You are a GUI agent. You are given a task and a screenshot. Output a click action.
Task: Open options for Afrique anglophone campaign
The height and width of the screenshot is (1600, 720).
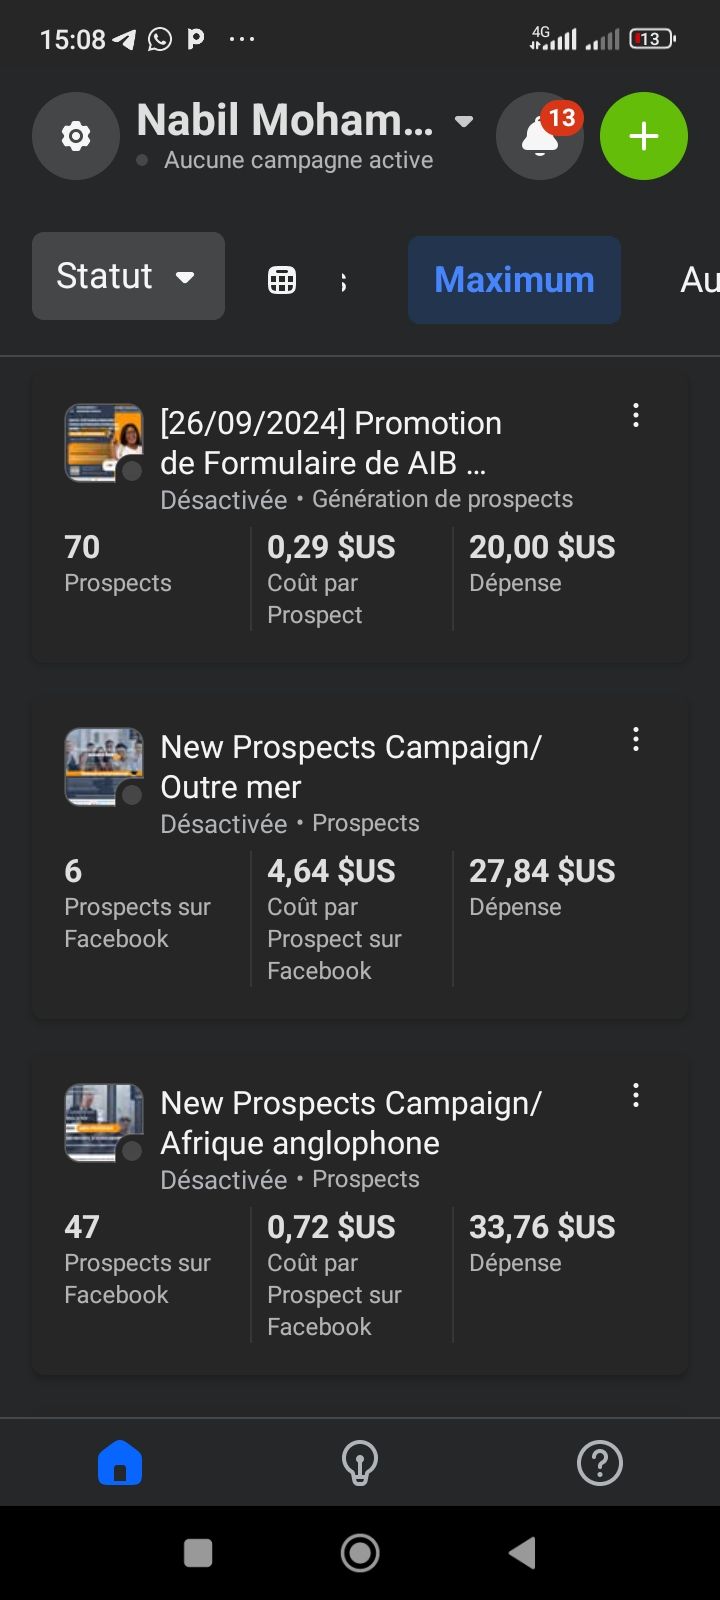coord(636,1096)
